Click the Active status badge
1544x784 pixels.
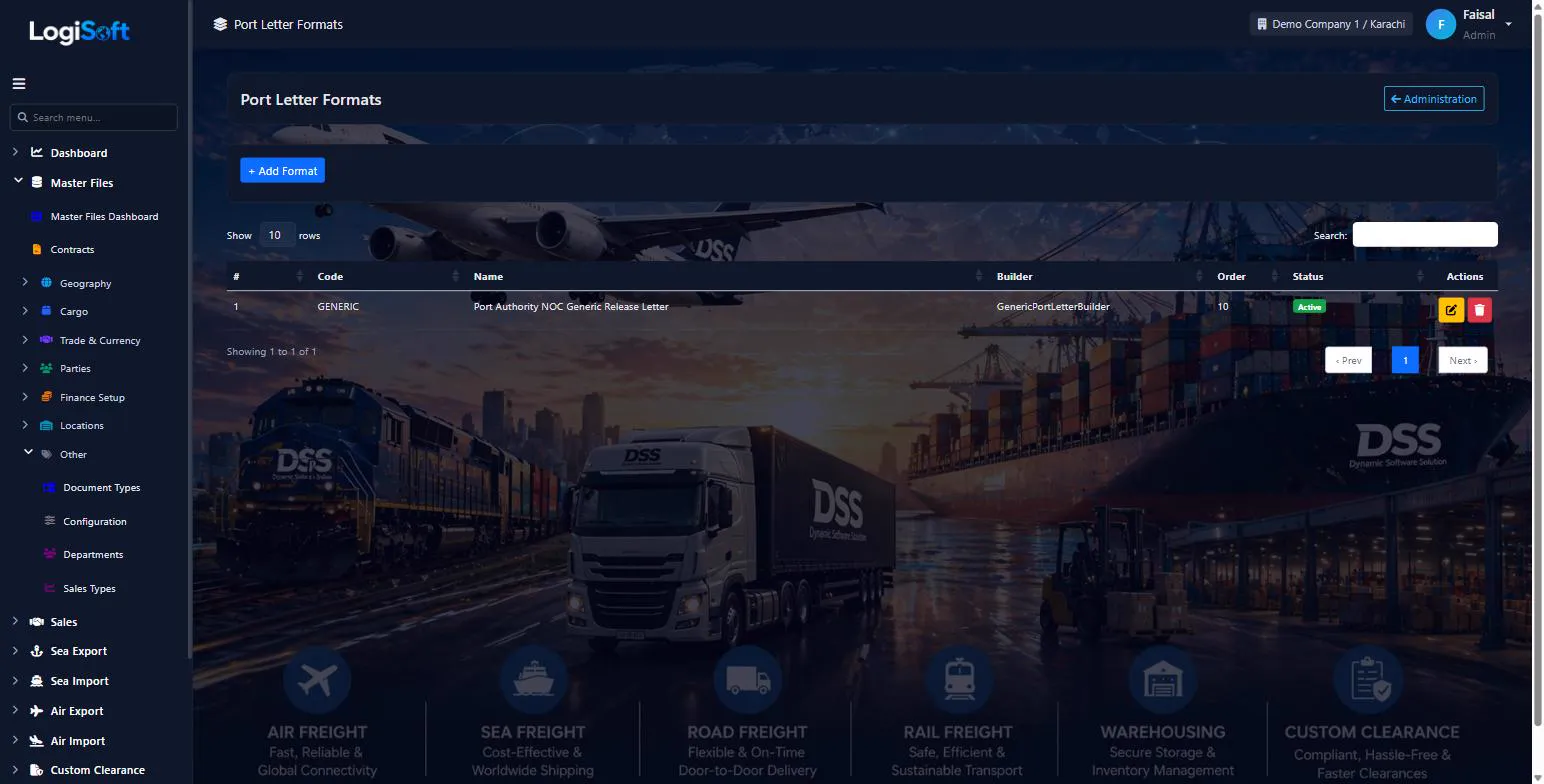coord(1309,307)
